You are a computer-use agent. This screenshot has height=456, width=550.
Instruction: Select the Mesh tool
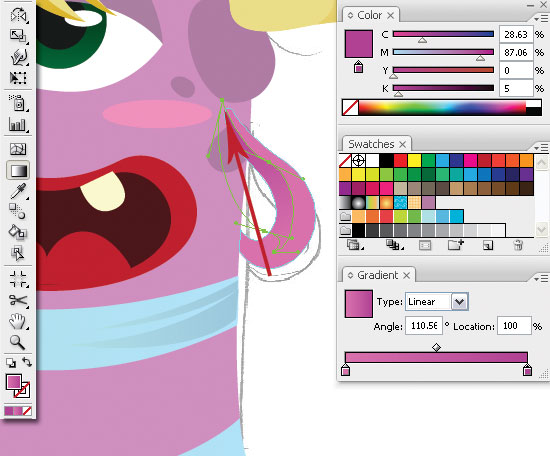[x=18, y=149]
